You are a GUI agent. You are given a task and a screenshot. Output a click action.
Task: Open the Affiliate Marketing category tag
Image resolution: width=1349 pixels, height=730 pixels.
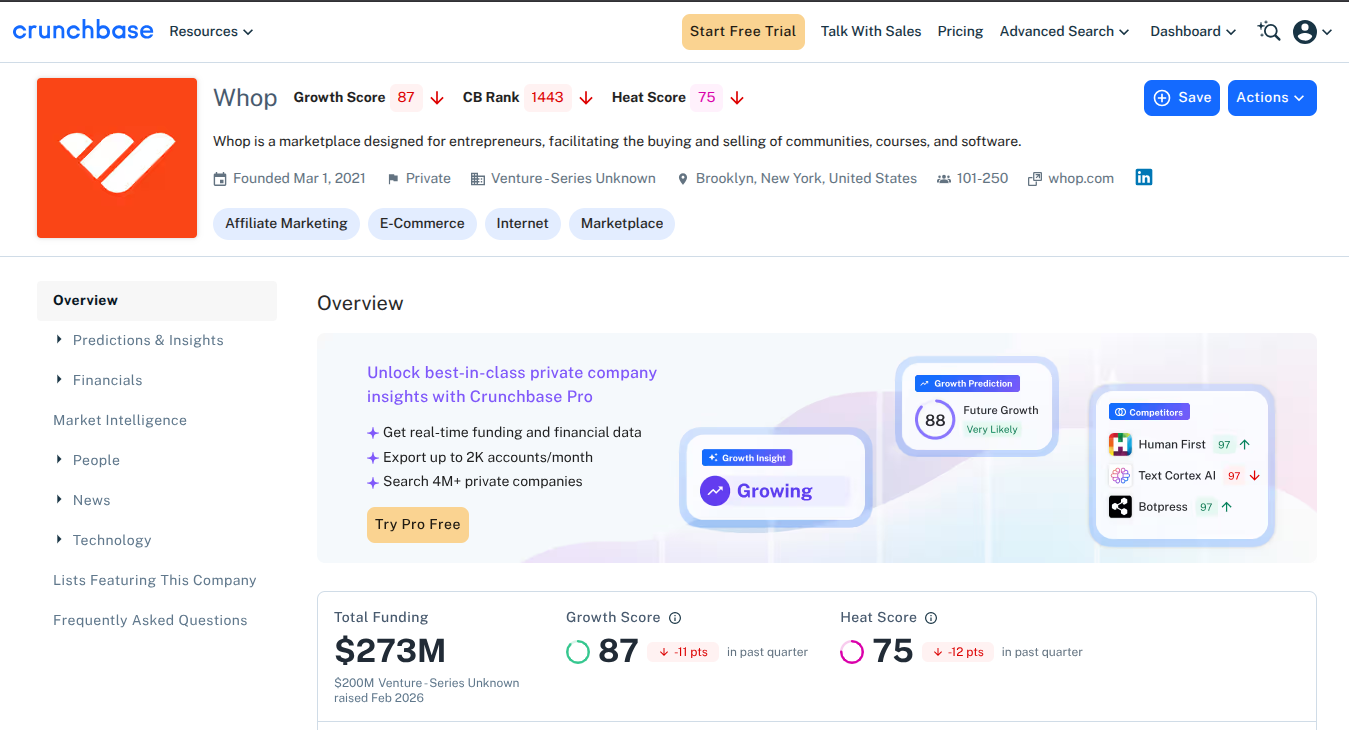286,224
